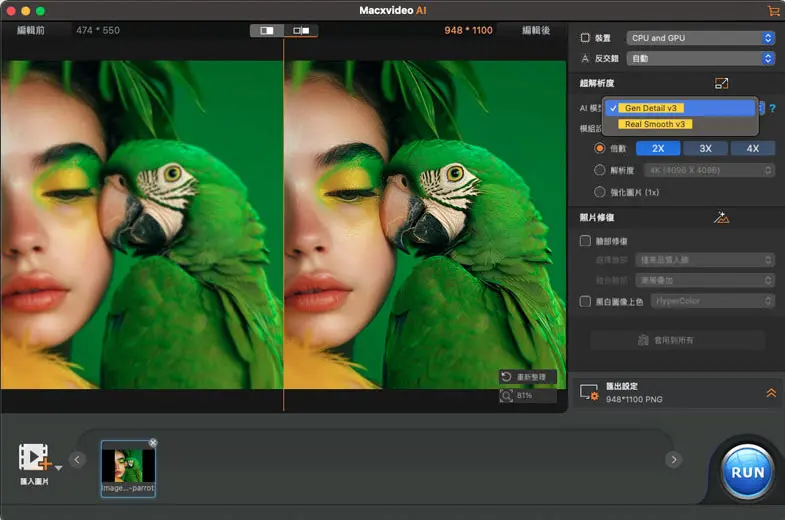This screenshot has width=785, height=520.
Task: Expand the export settings panel chevron
Action: (770, 393)
